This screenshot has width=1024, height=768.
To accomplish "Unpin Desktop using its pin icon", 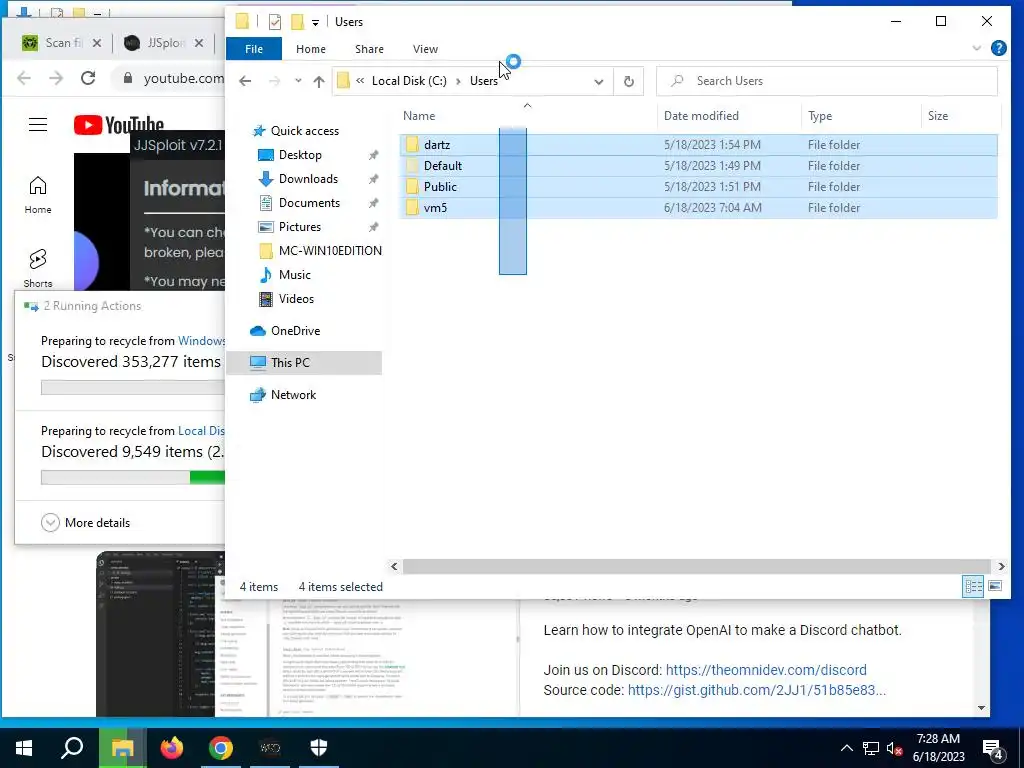I will pyautogui.click(x=373, y=155).
